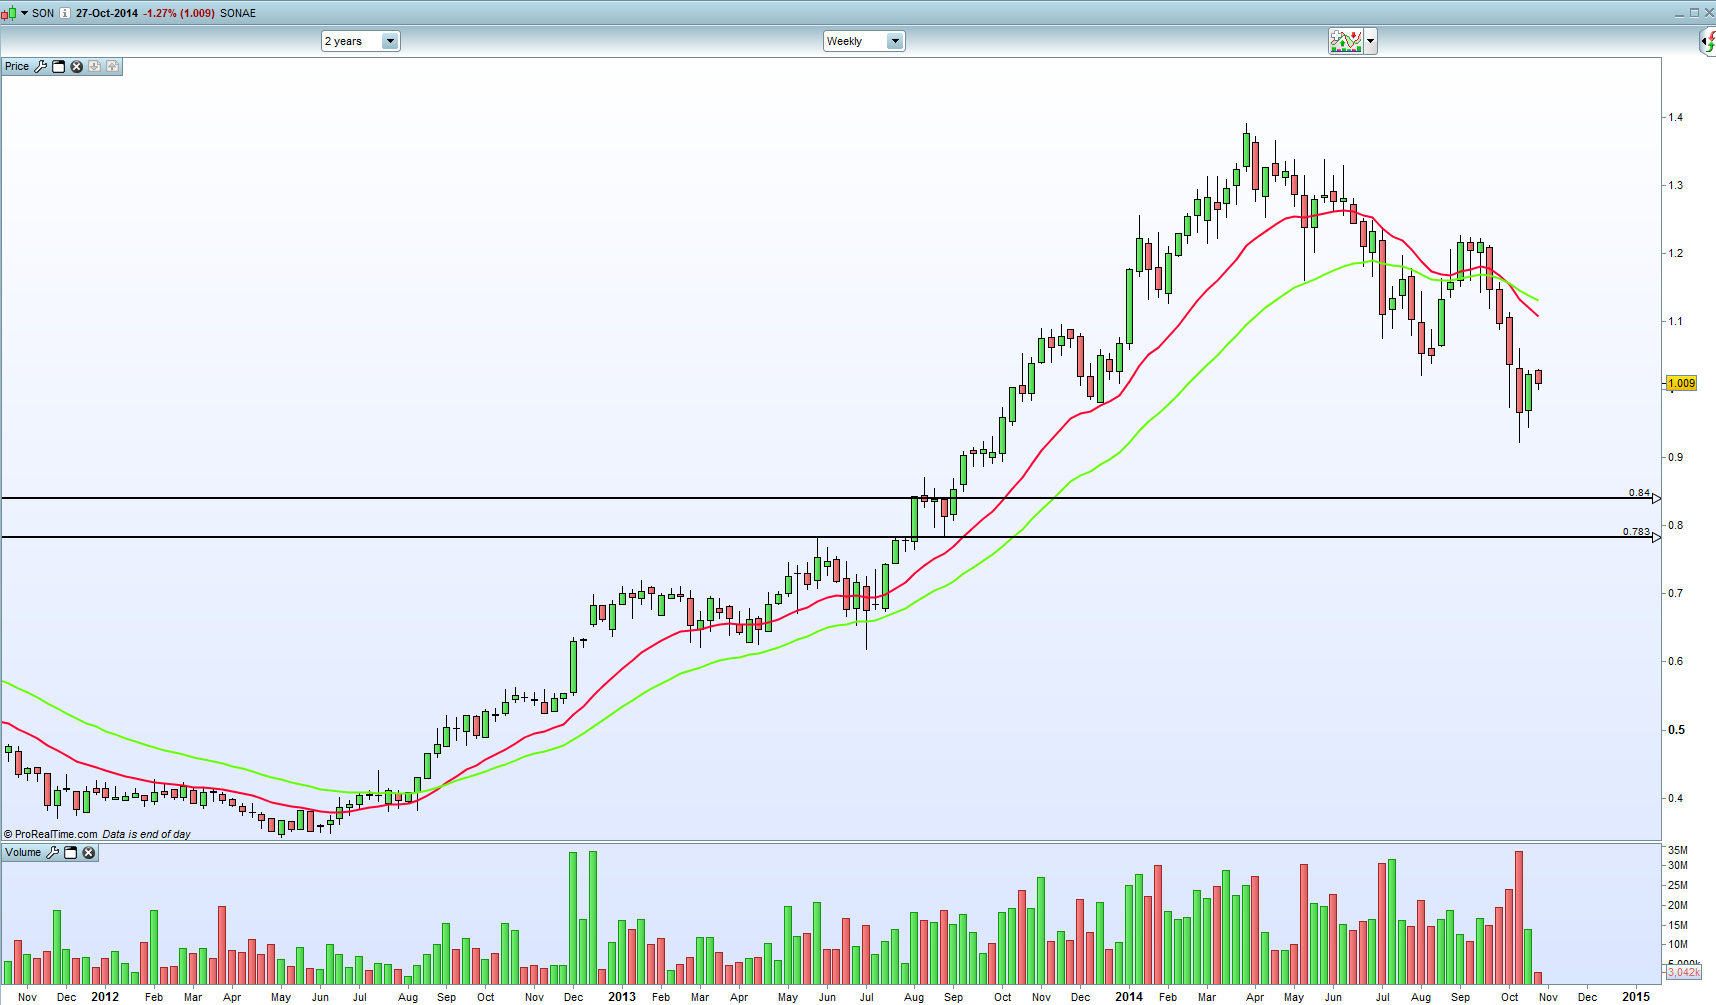Image resolution: width=1716 pixels, height=1005 pixels.
Task: Click the SON instrument info icon
Action: [x=65, y=13]
